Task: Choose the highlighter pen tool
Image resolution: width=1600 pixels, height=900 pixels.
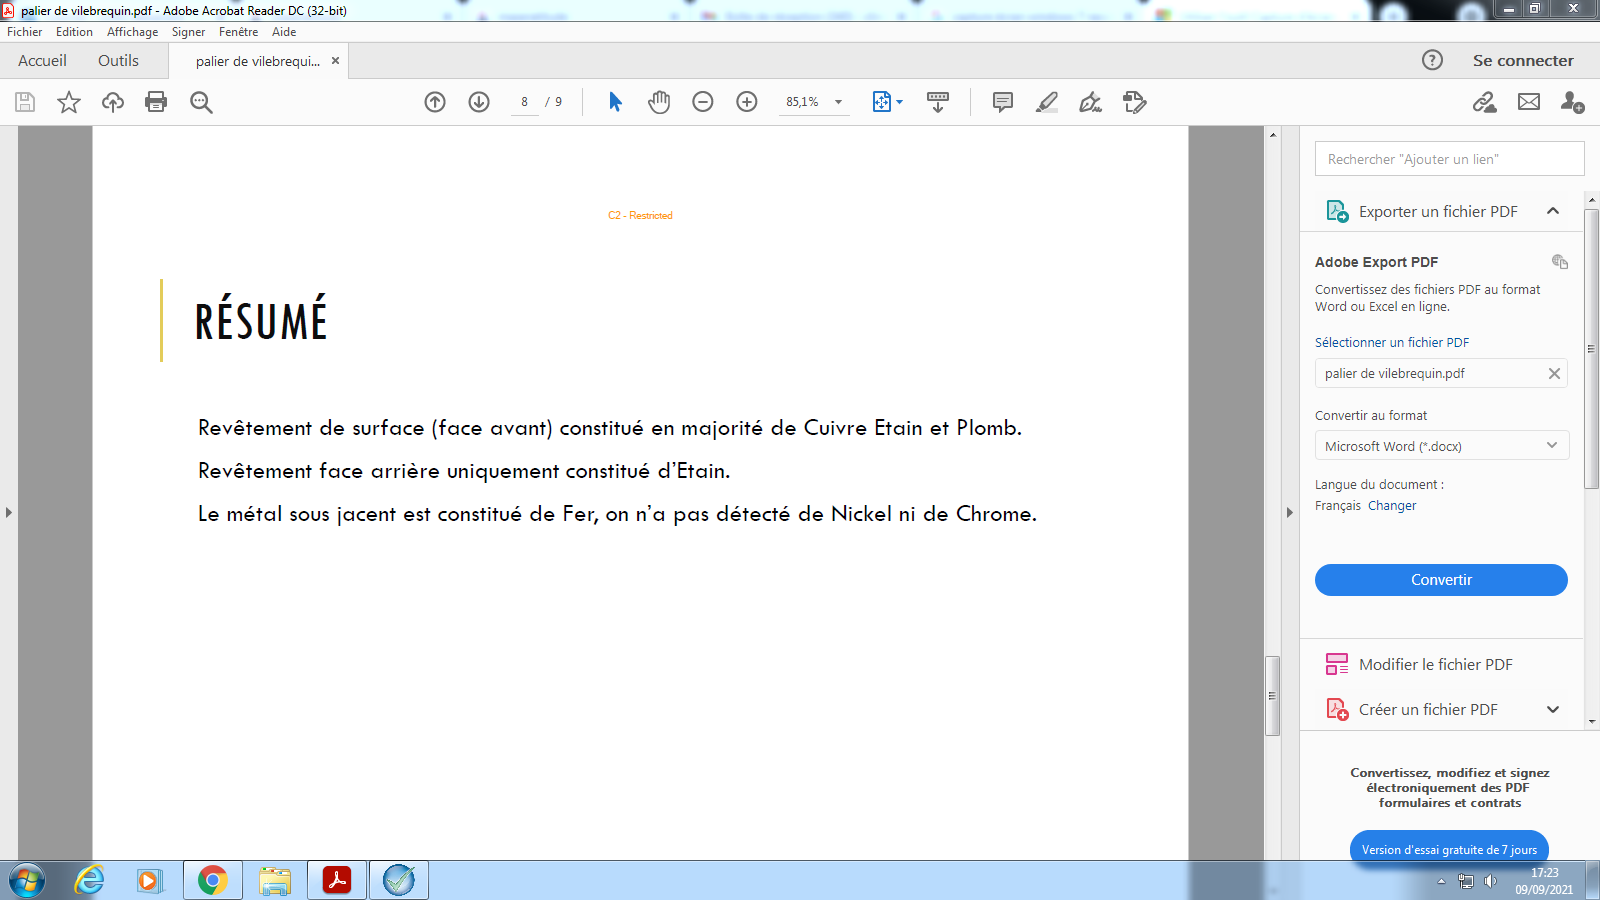Action: tap(1047, 102)
